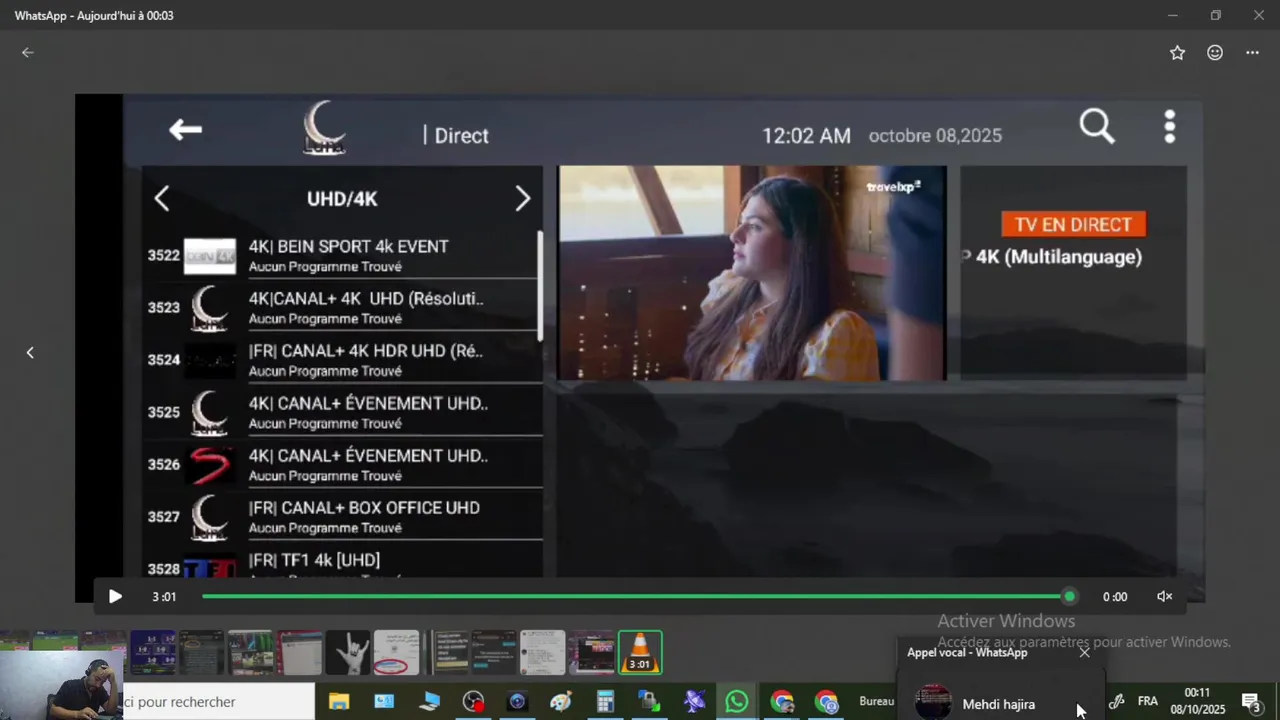
Task: Click the Bureau toolbar label
Action: pos(876,702)
